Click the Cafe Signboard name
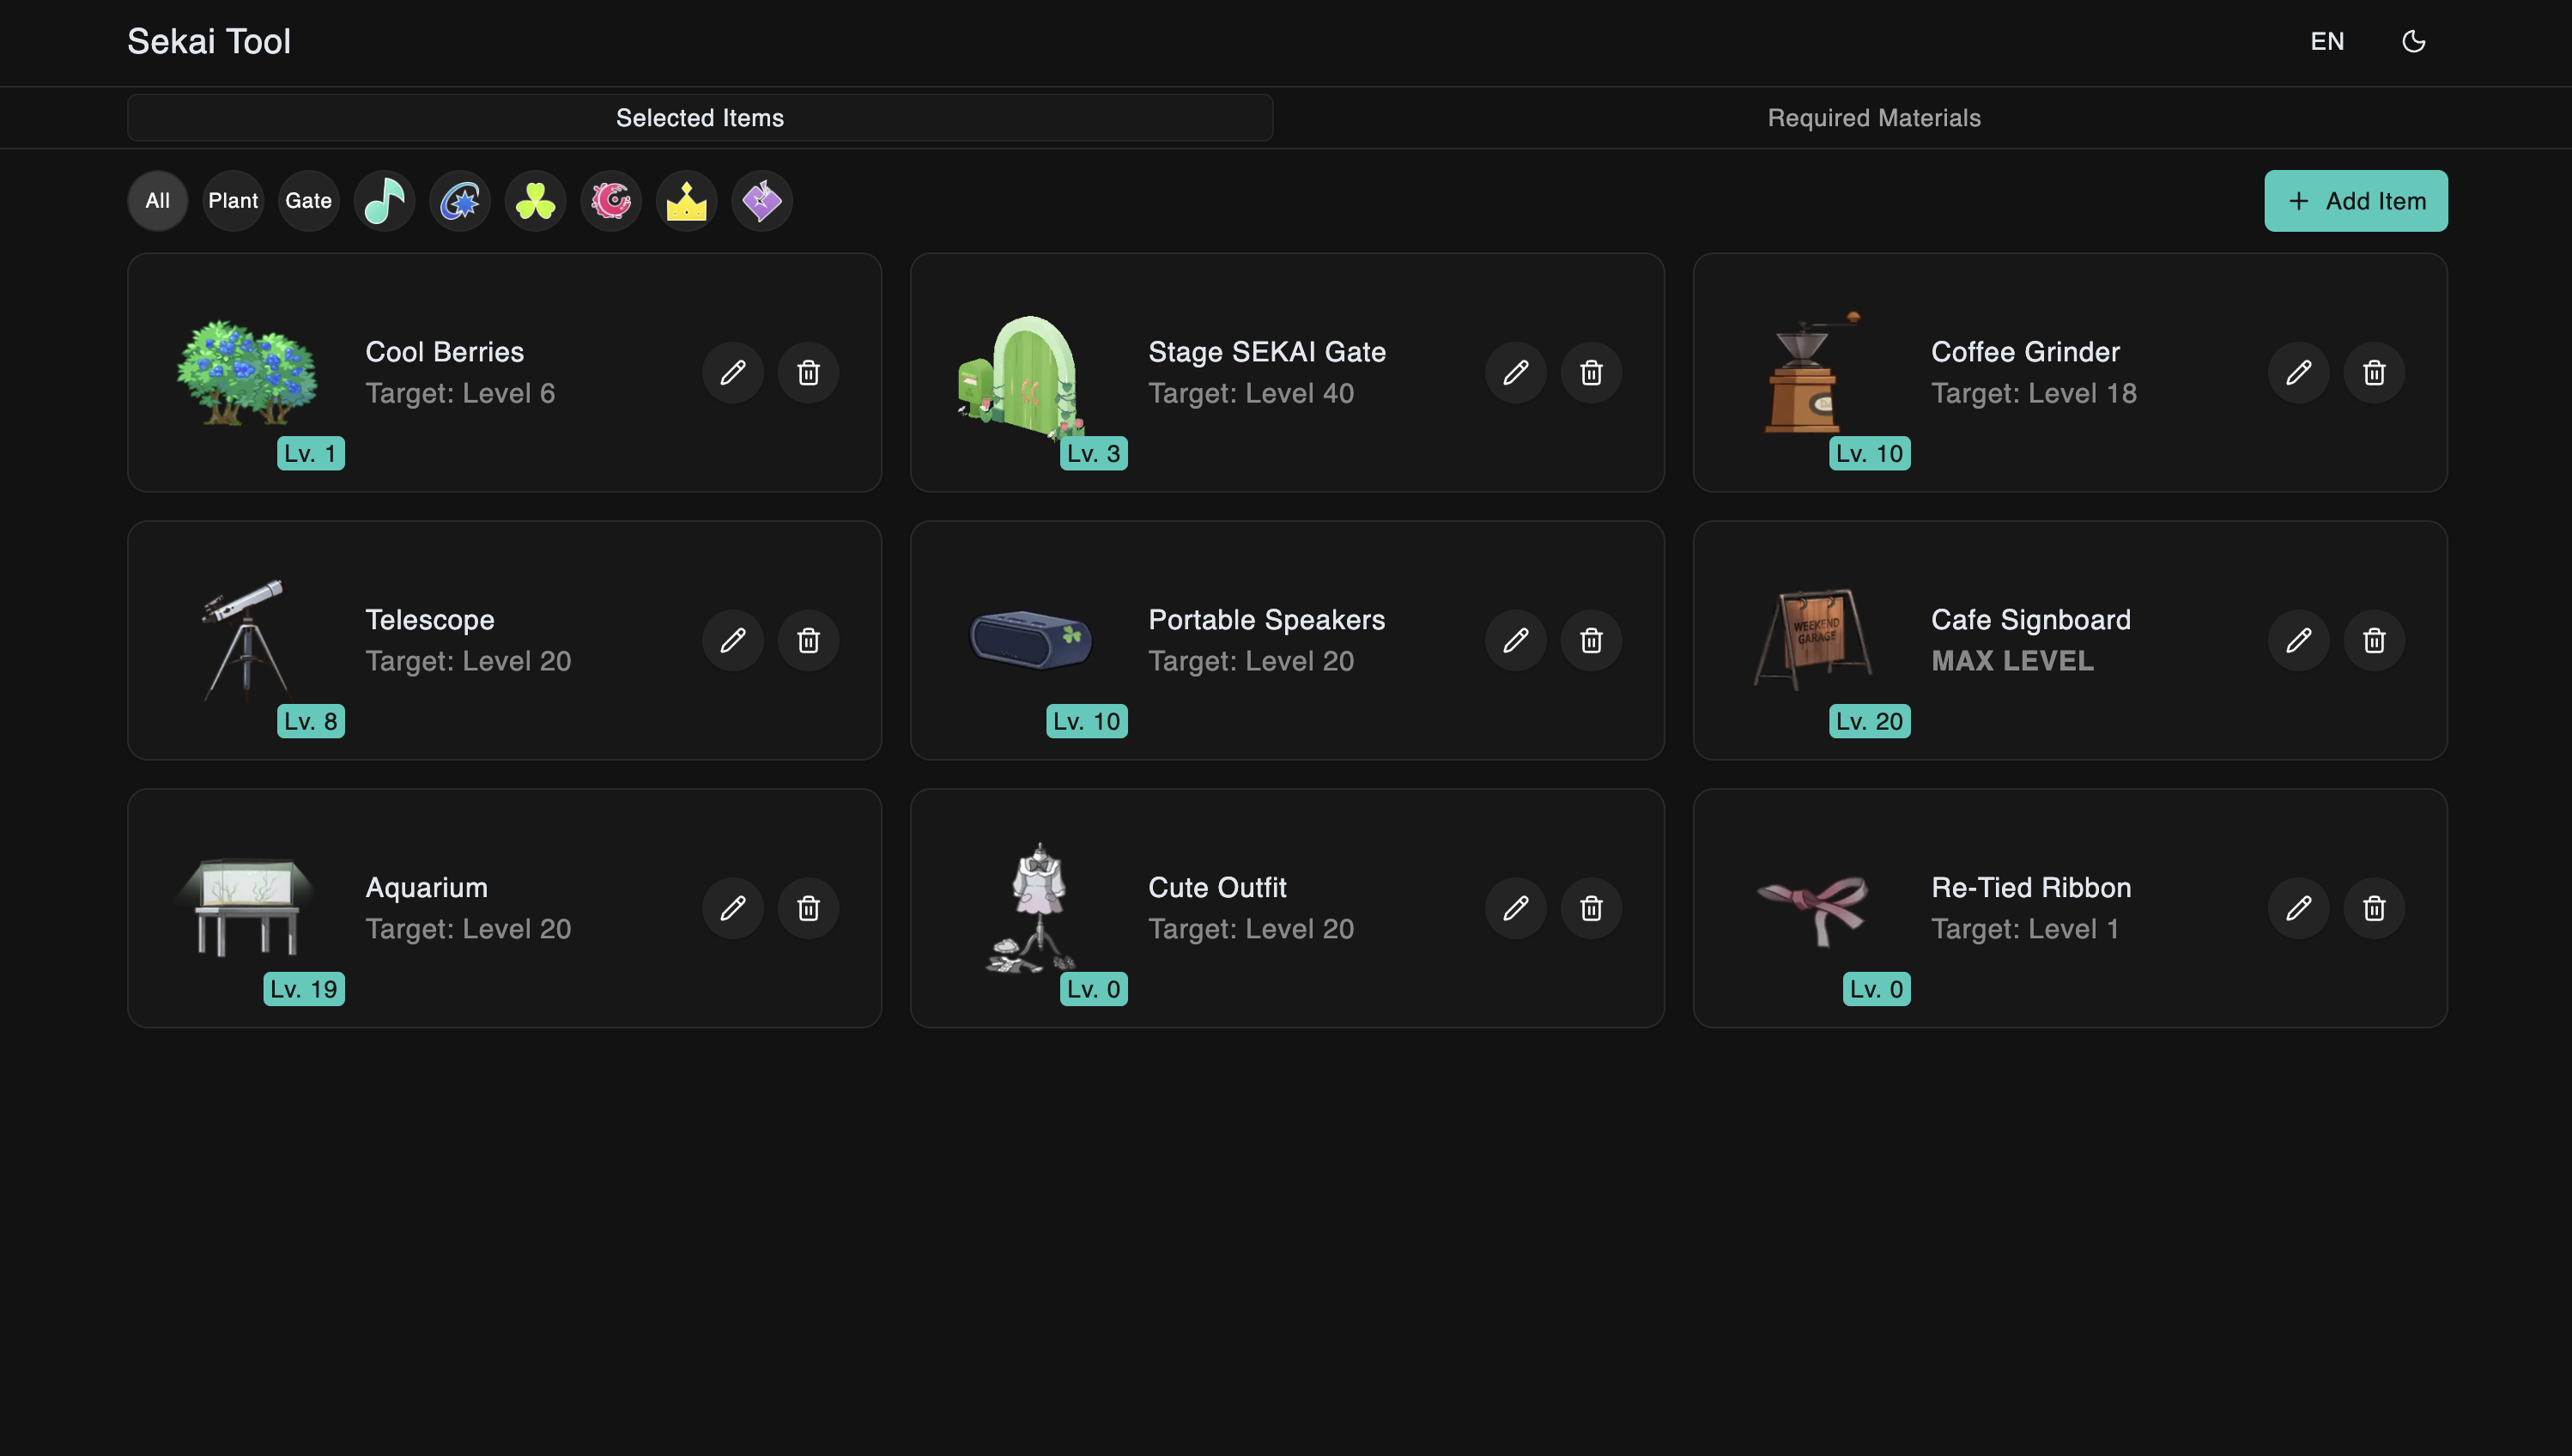The width and height of the screenshot is (2572, 1456). coord(2031,620)
